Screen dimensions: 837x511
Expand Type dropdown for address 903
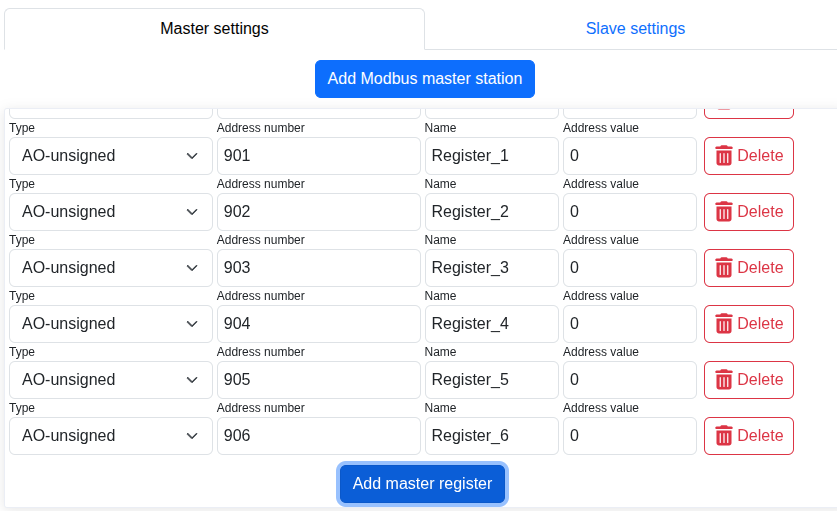tap(110, 268)
